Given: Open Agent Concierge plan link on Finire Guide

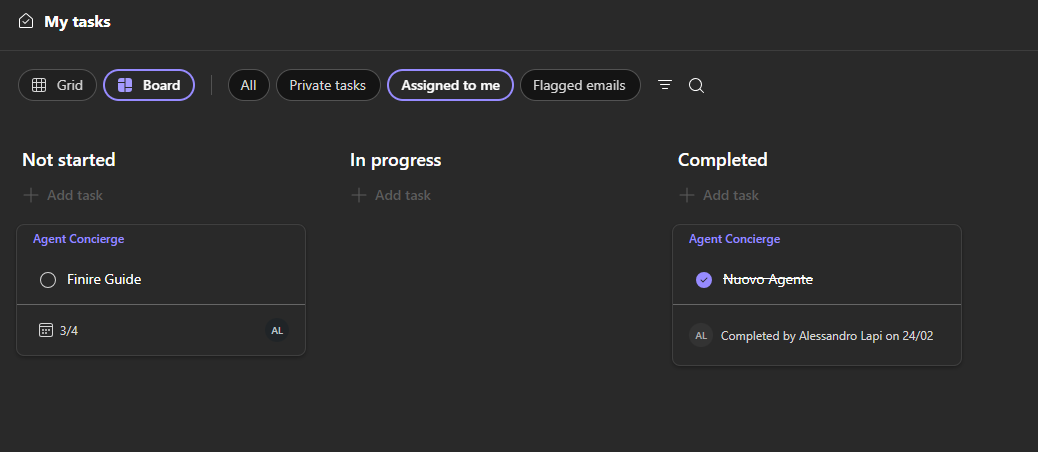Looking at the screenshot, I should pyautogui.click(x=78, y=239).
